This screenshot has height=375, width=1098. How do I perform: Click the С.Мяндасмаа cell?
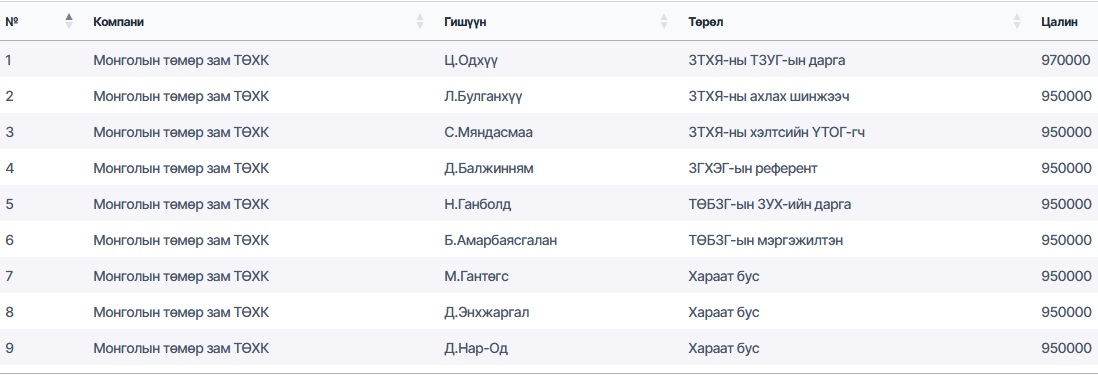point(488,132)
